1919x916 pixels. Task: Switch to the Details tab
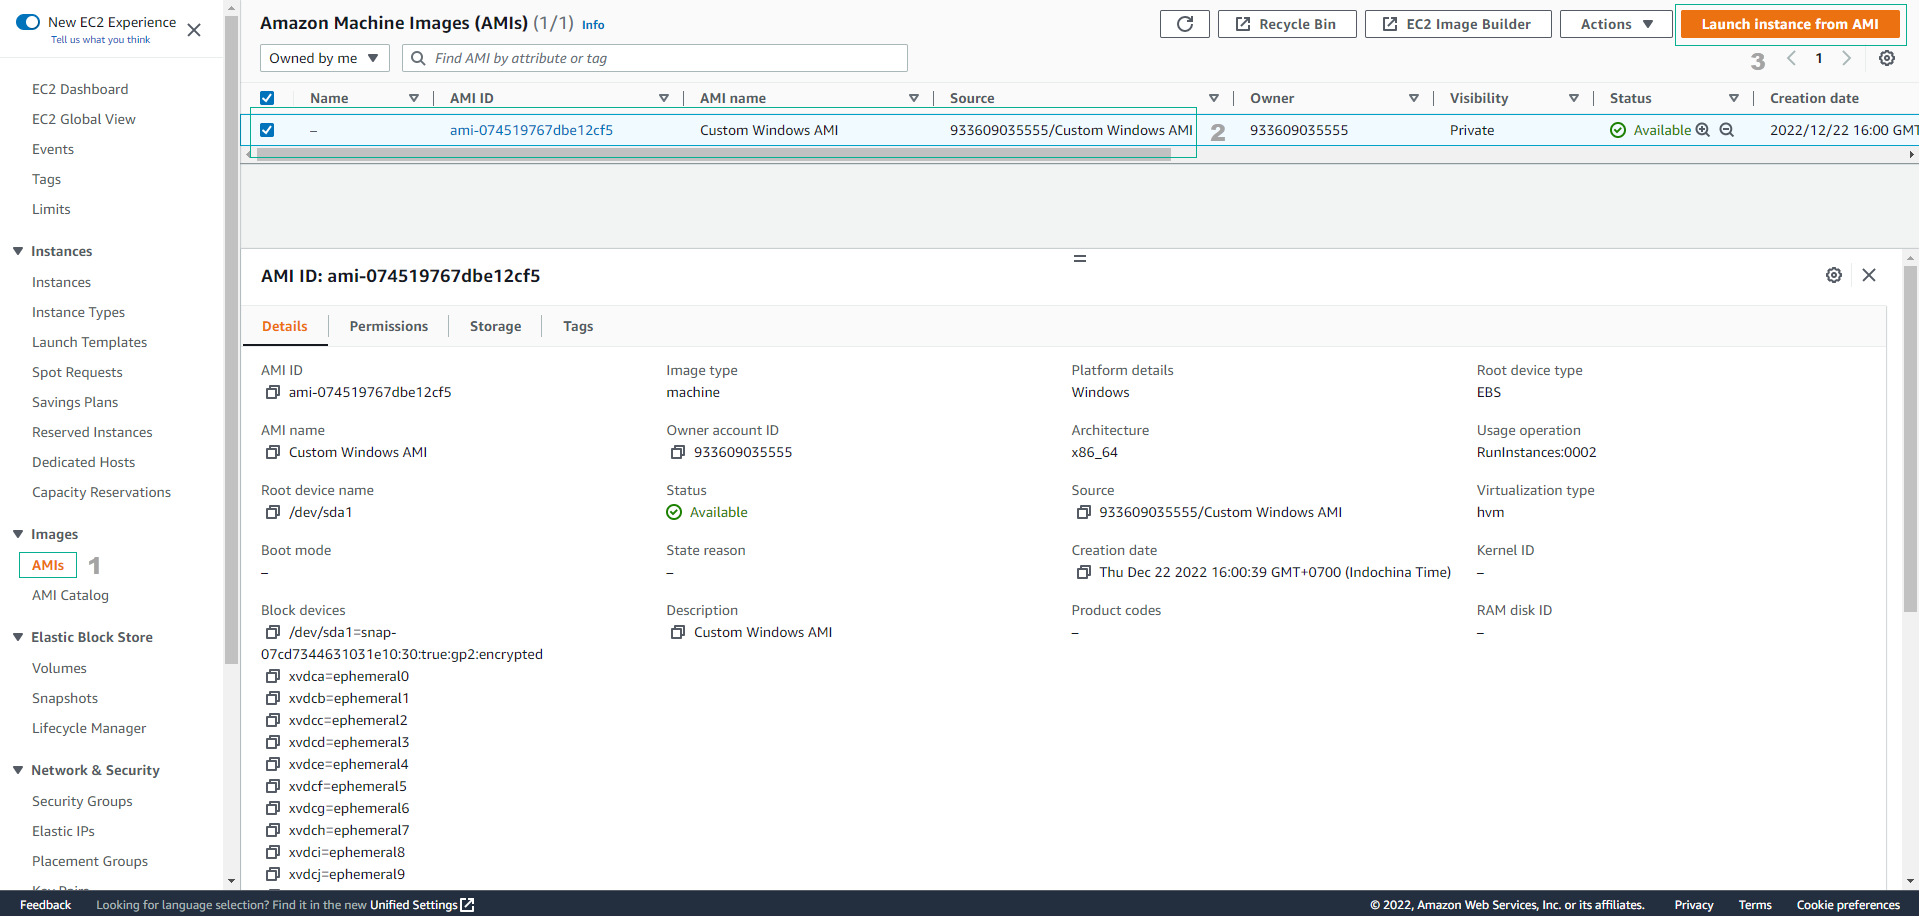tap(285, 326)
